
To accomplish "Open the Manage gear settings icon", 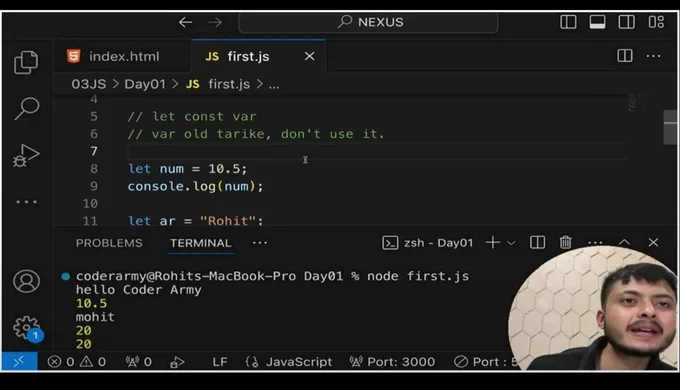I will pos(26,328).
